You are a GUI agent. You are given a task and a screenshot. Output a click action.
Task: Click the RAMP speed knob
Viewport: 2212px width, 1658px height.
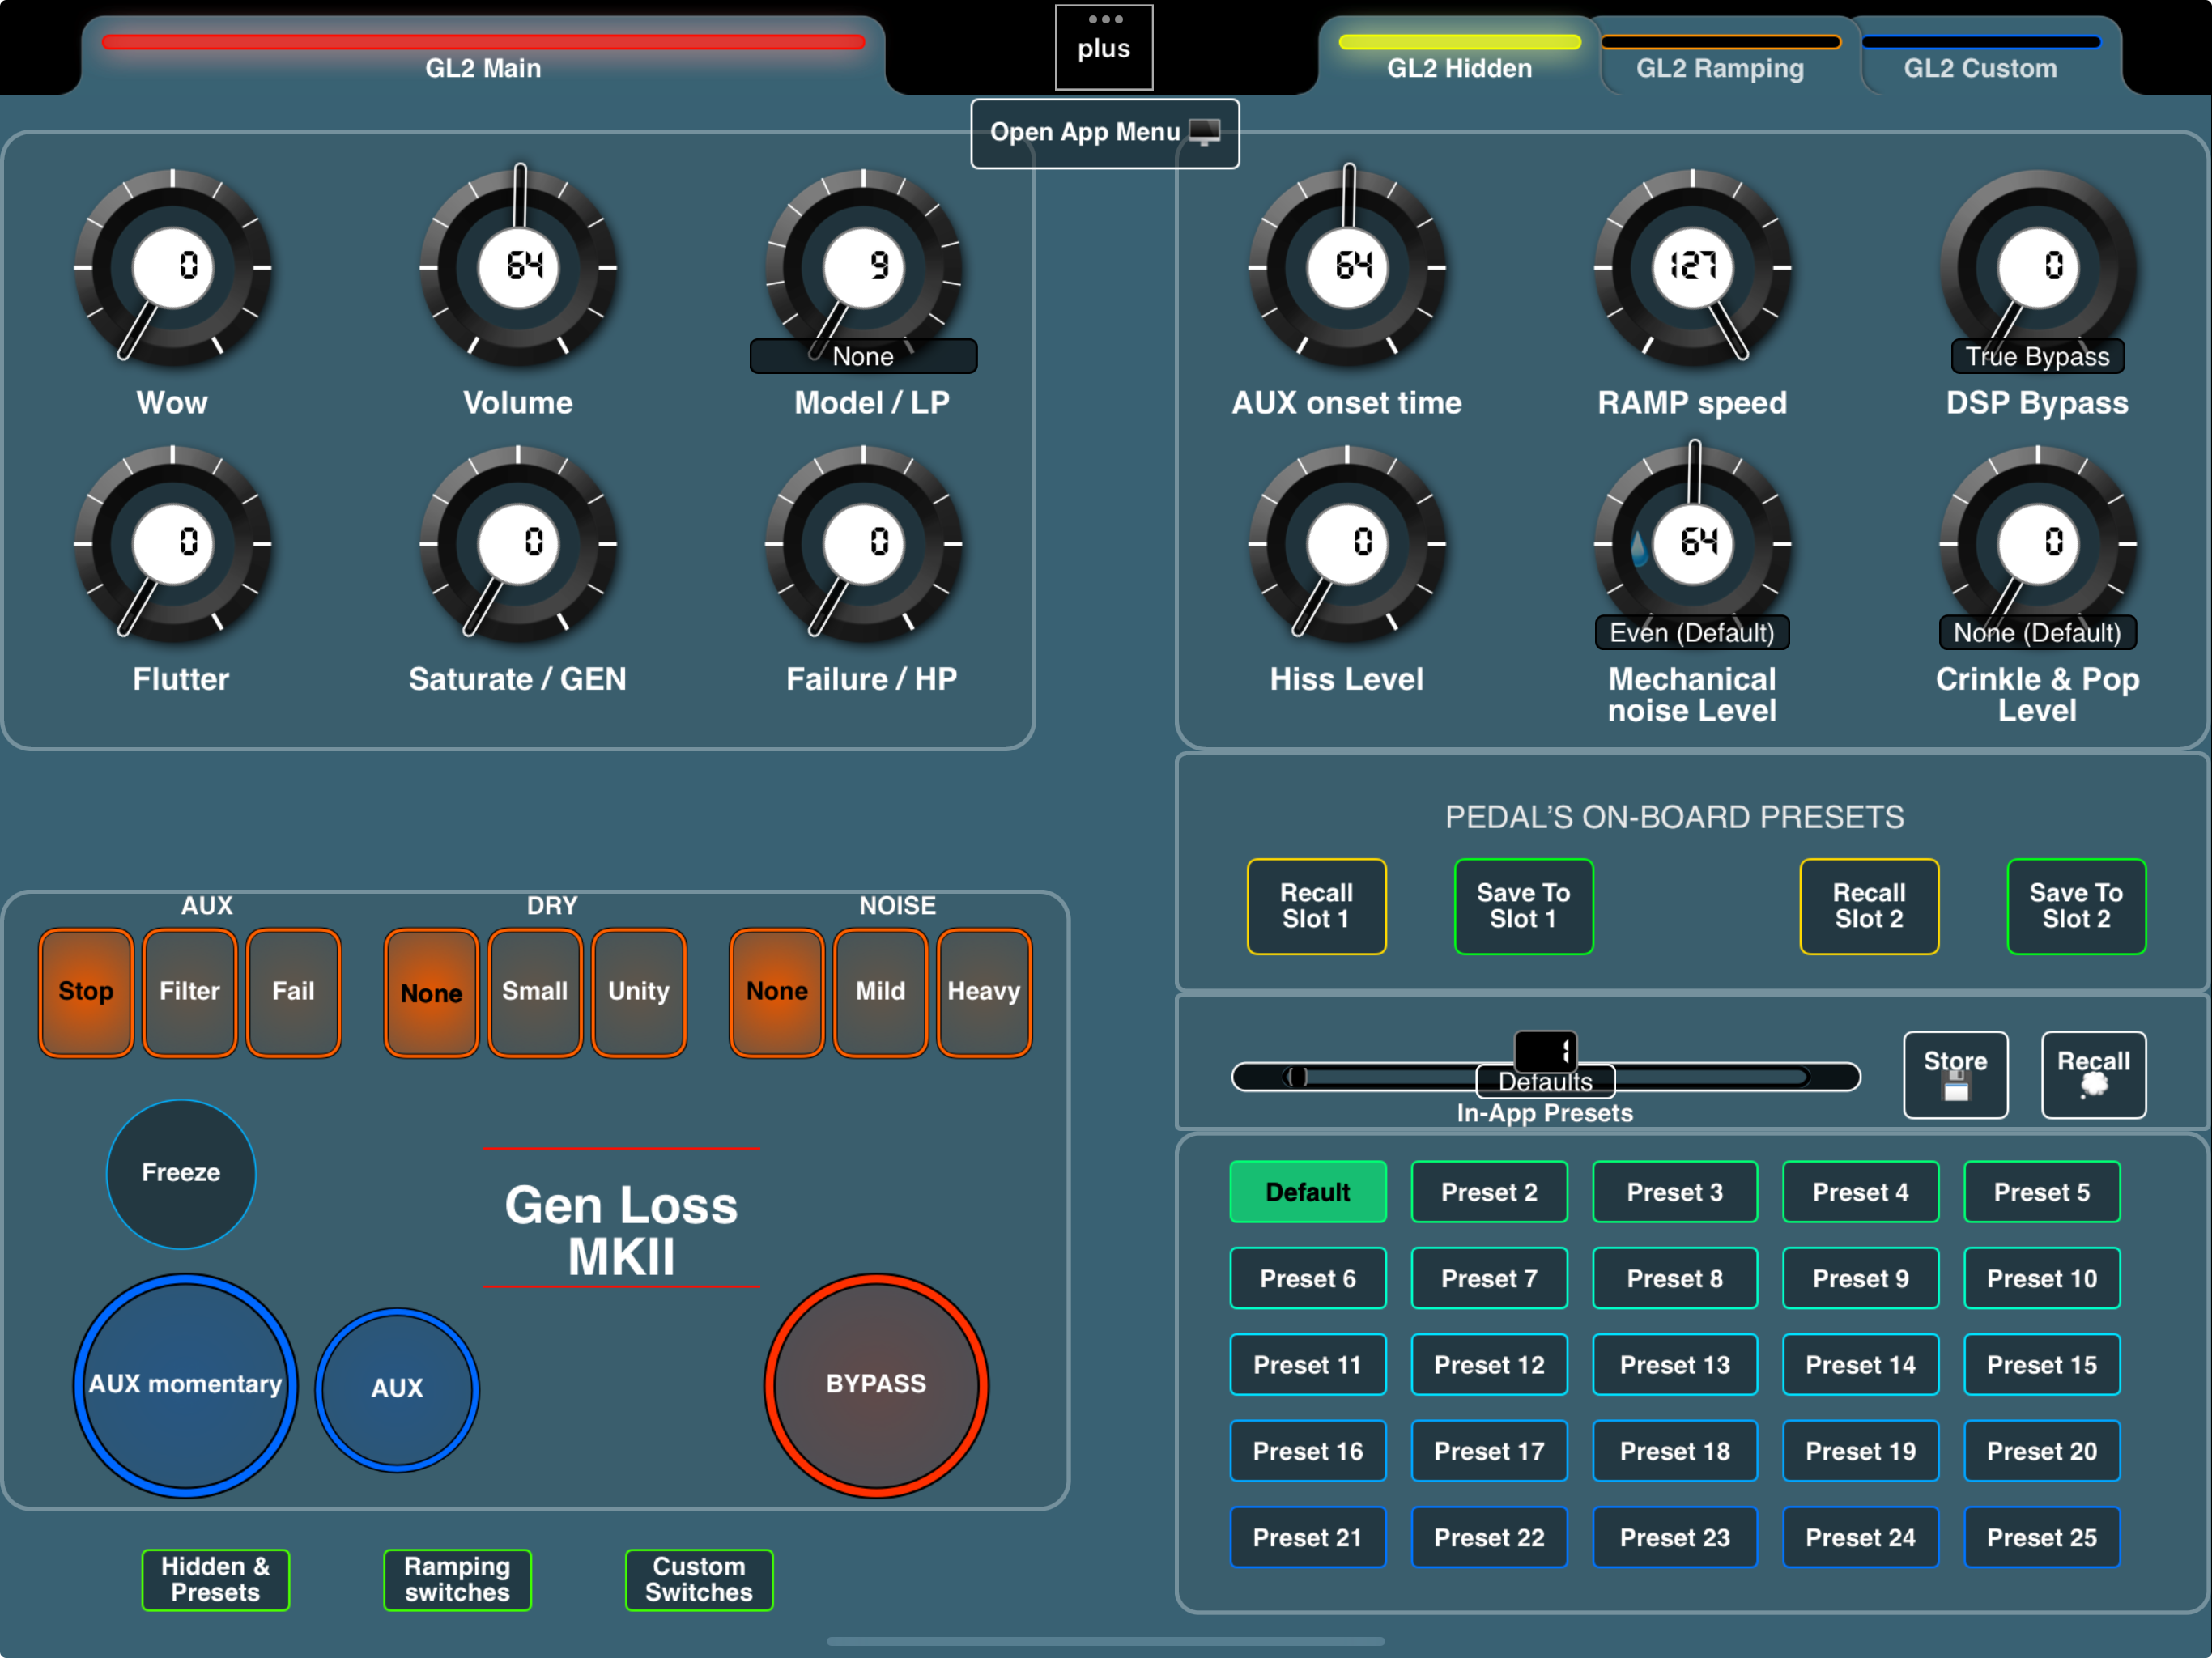point(1692,267)
